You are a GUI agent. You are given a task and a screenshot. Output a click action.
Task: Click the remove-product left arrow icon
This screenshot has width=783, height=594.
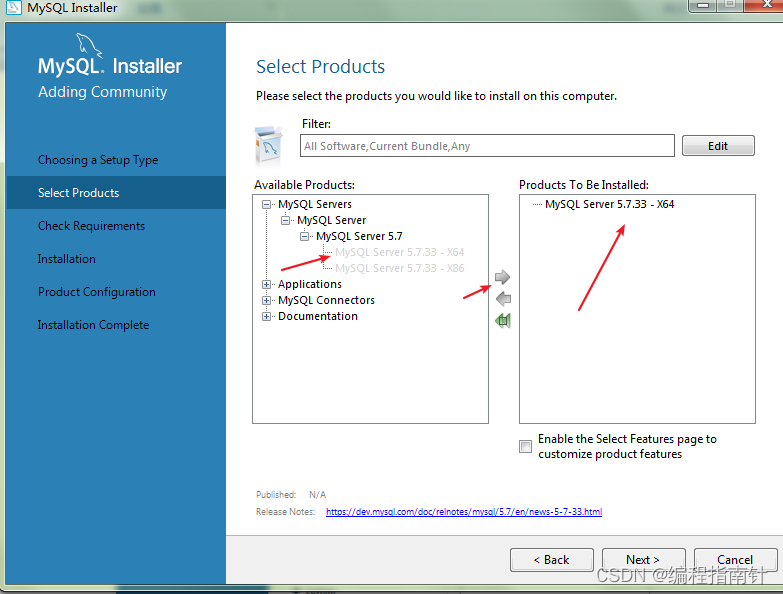tap(503, 299)
